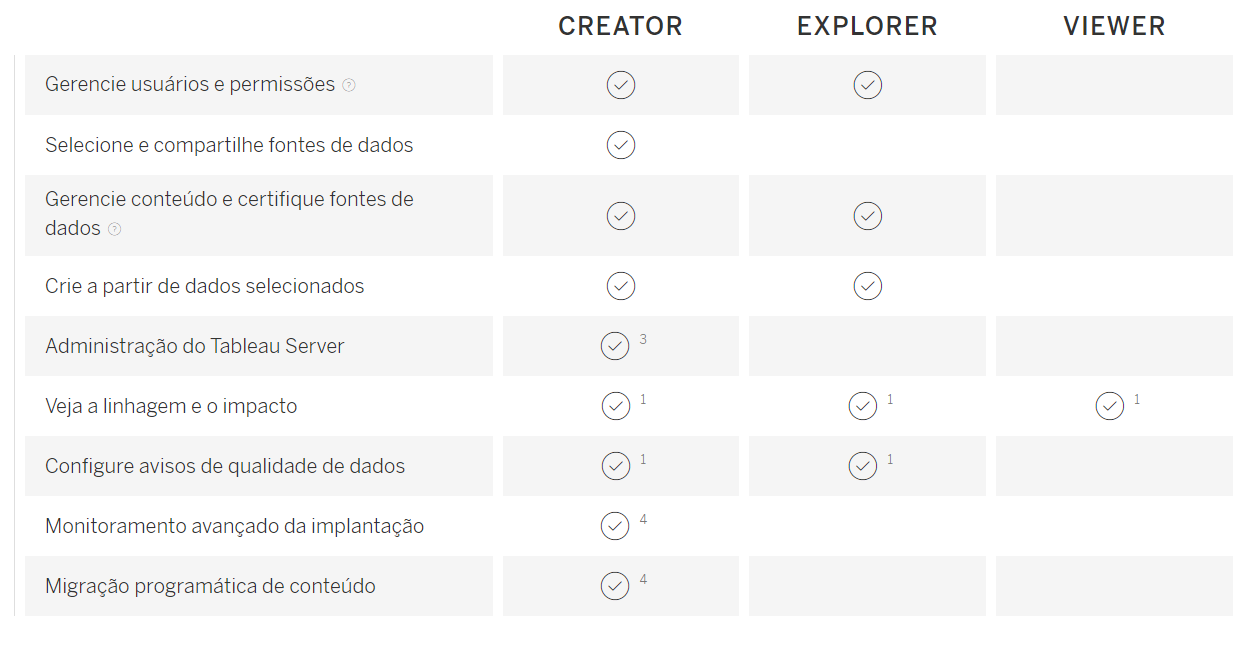Click Creator checkmark for Crie a partir de dados selecionados
1246x651 pixels.
pos(621,286)
